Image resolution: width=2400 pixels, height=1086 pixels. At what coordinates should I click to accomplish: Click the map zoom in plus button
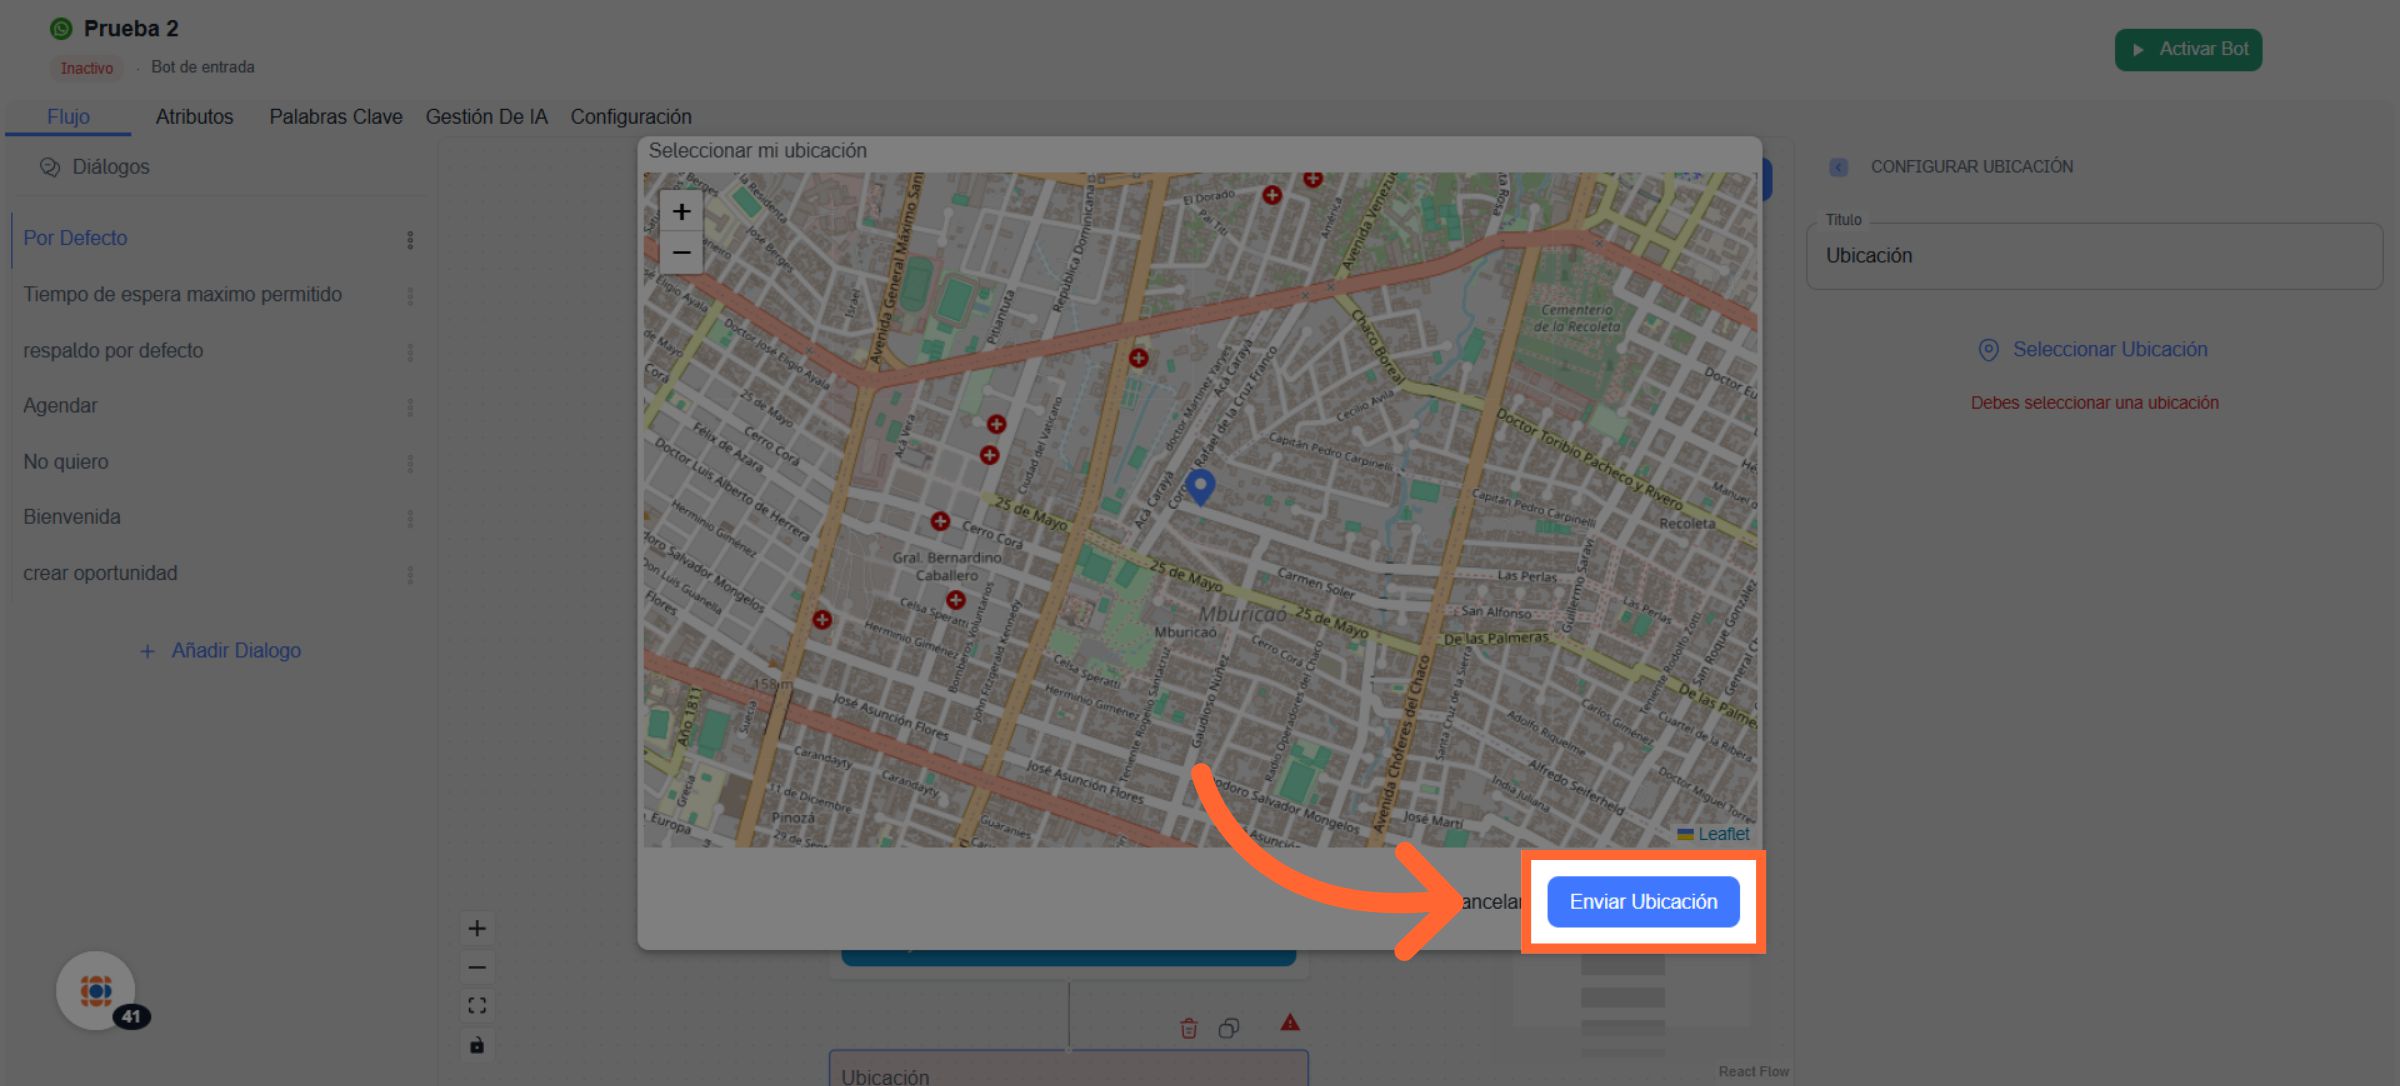[681, 212]
